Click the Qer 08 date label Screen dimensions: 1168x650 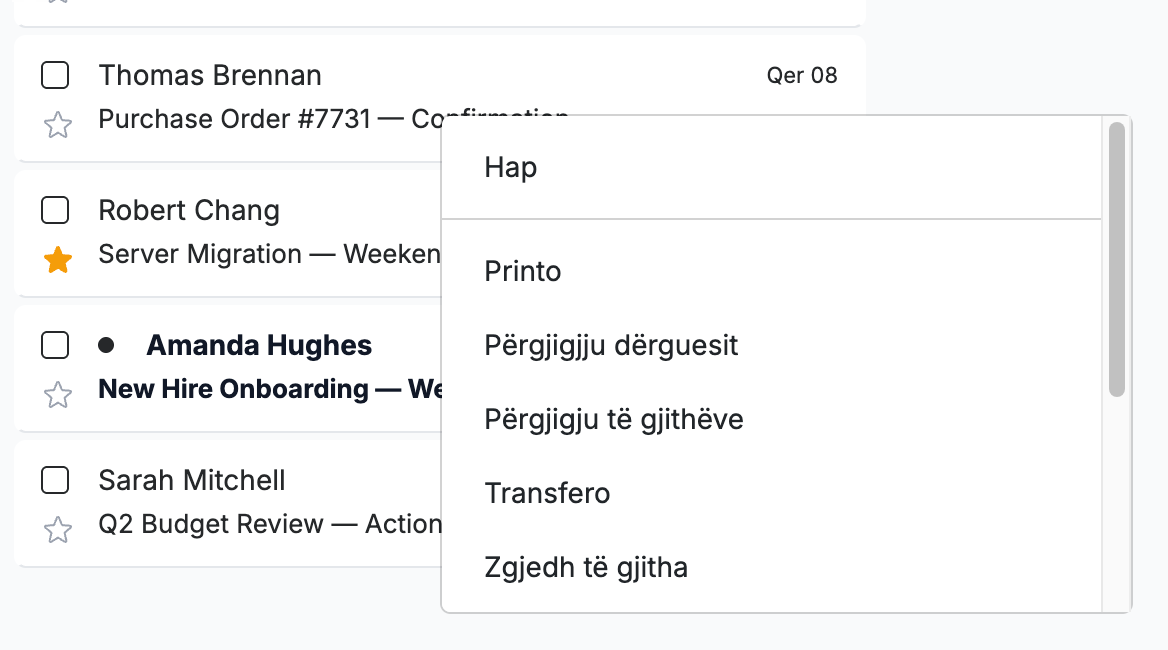pos(802,75)
